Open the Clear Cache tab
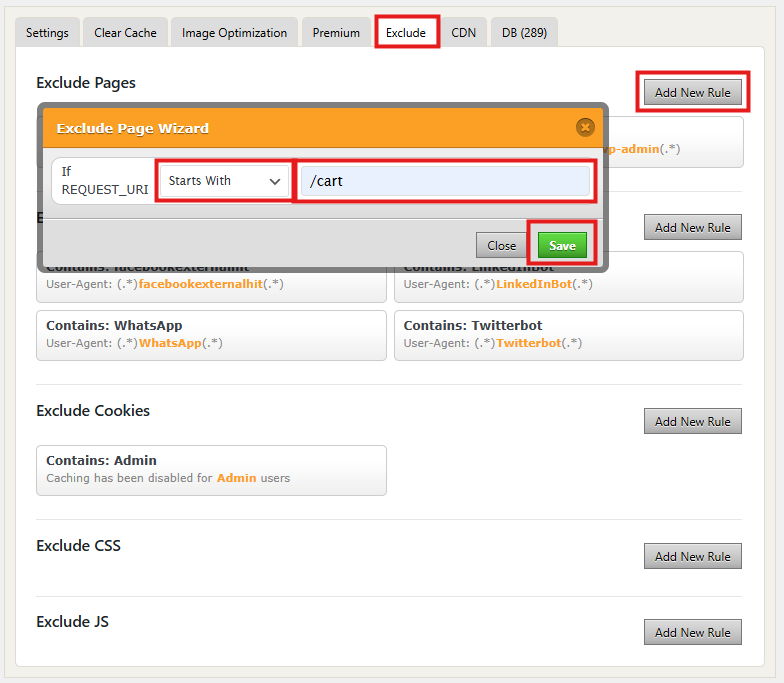This screenshot has height=683, width=784. tap(126, 32)
